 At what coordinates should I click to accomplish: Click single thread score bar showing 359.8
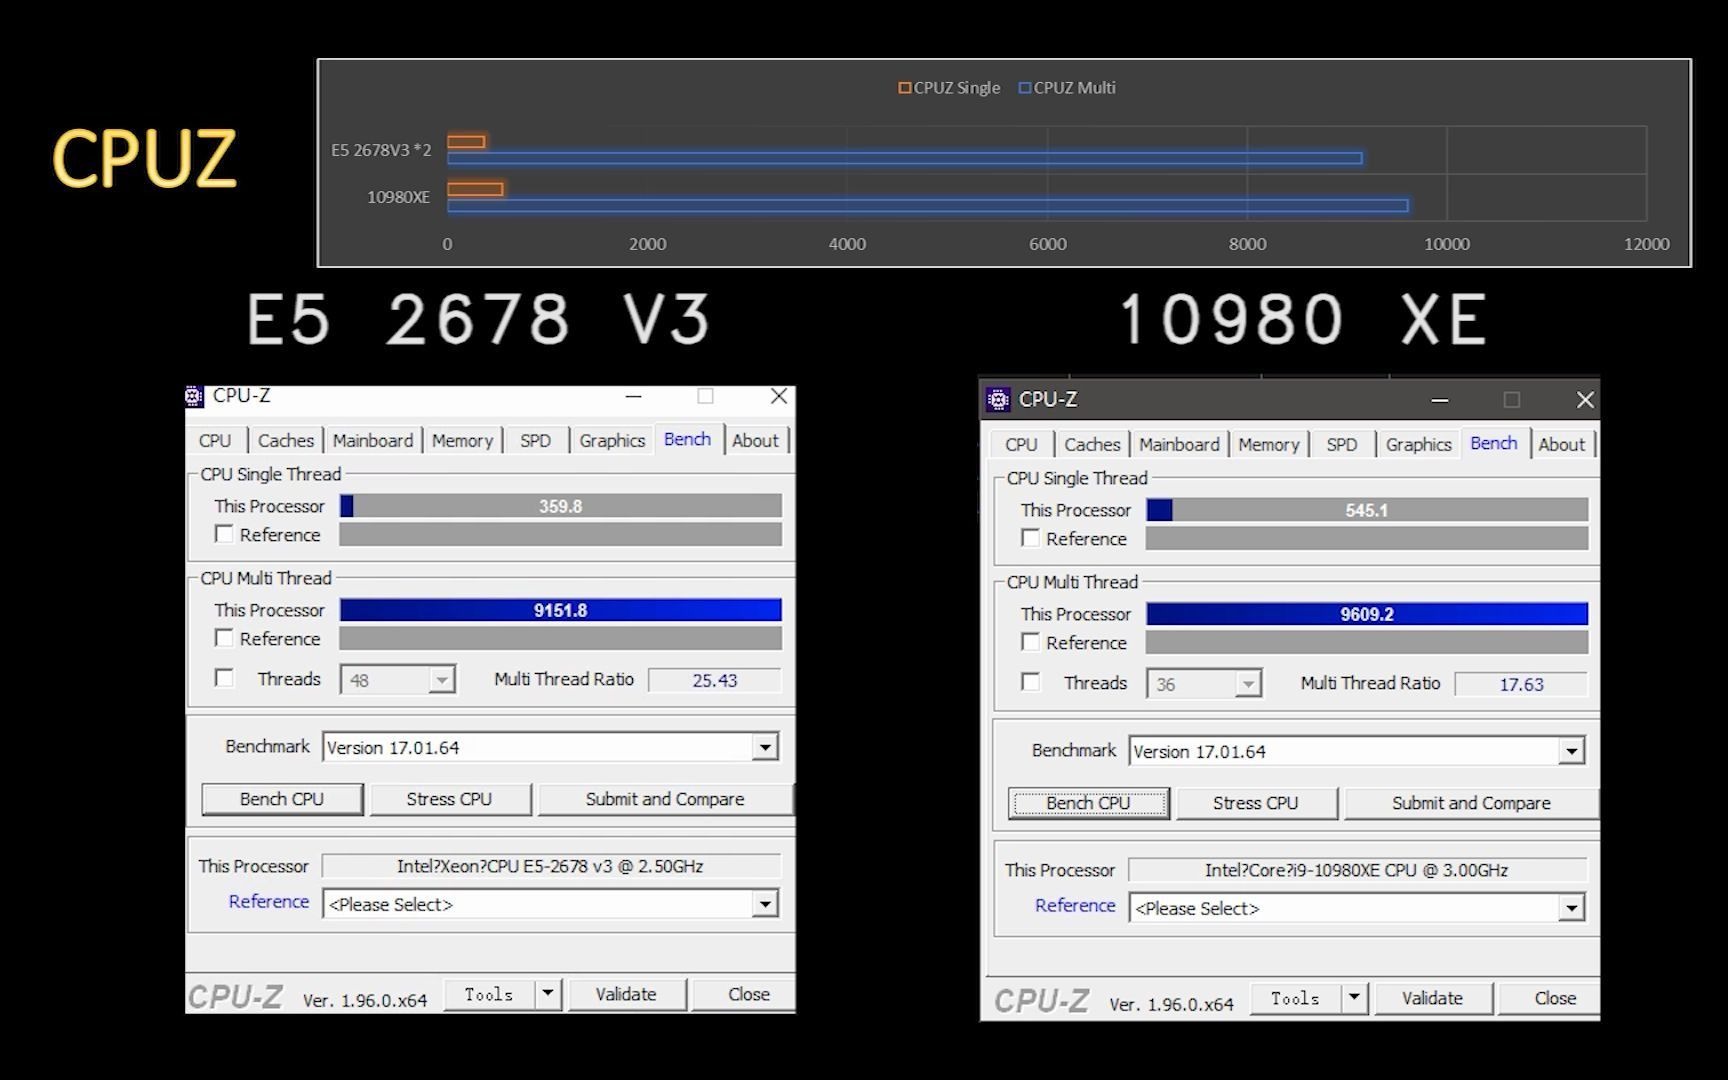tap(561, 506)
